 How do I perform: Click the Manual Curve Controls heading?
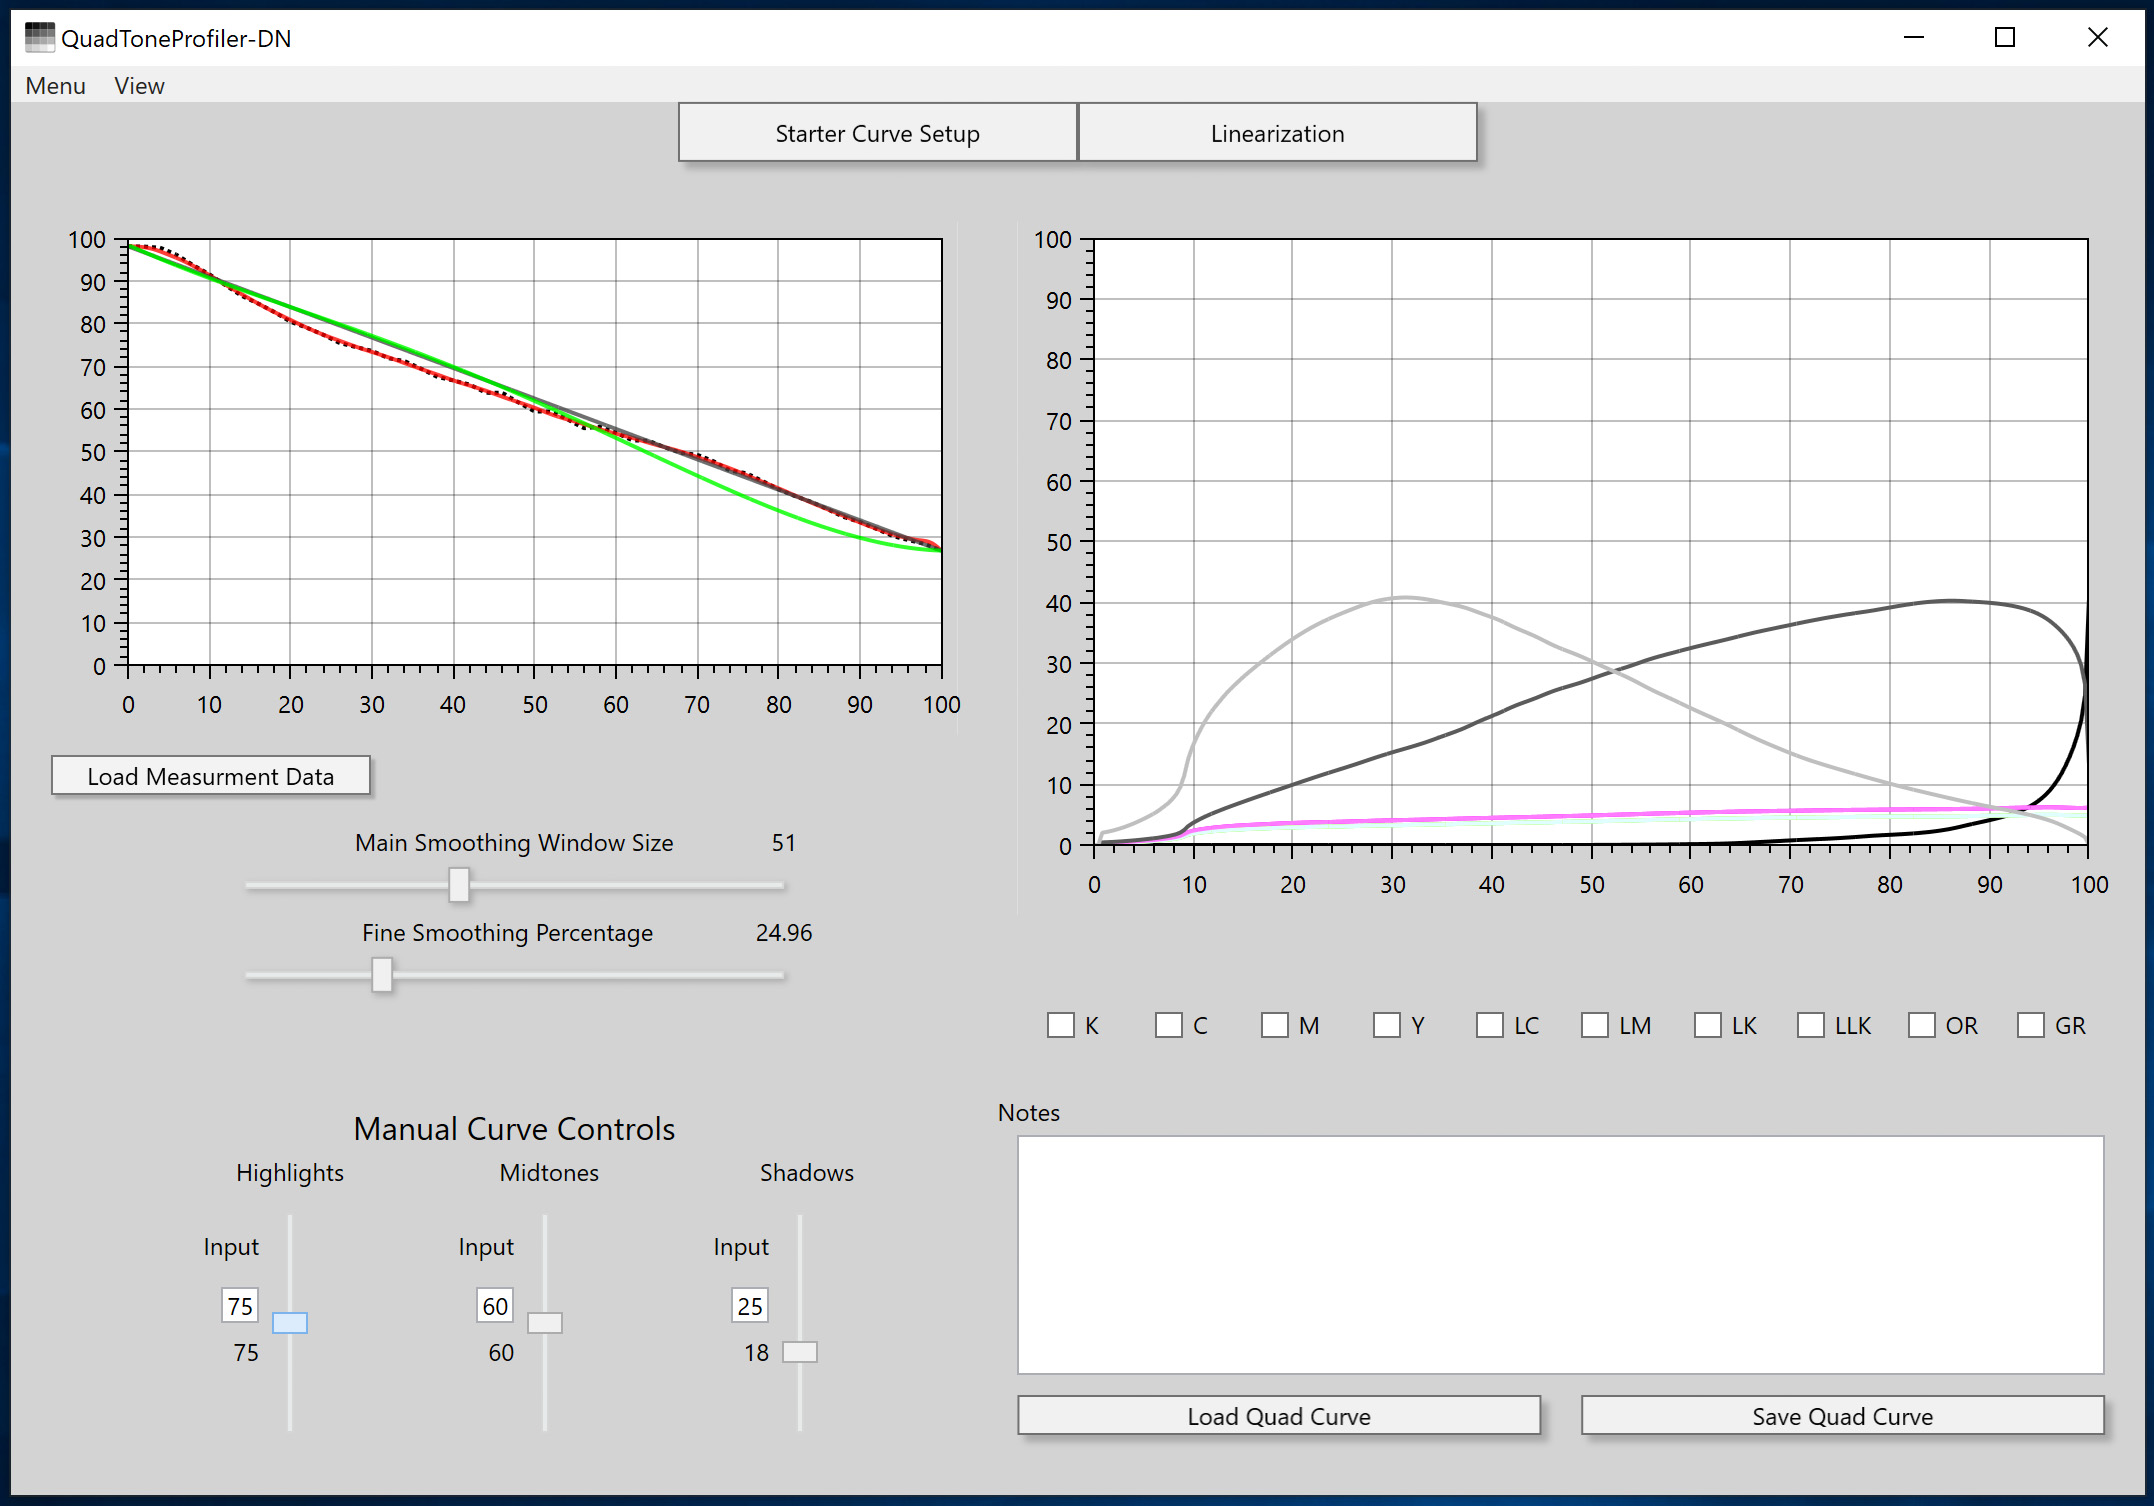pyautogui.click(x=514, y=1129)
